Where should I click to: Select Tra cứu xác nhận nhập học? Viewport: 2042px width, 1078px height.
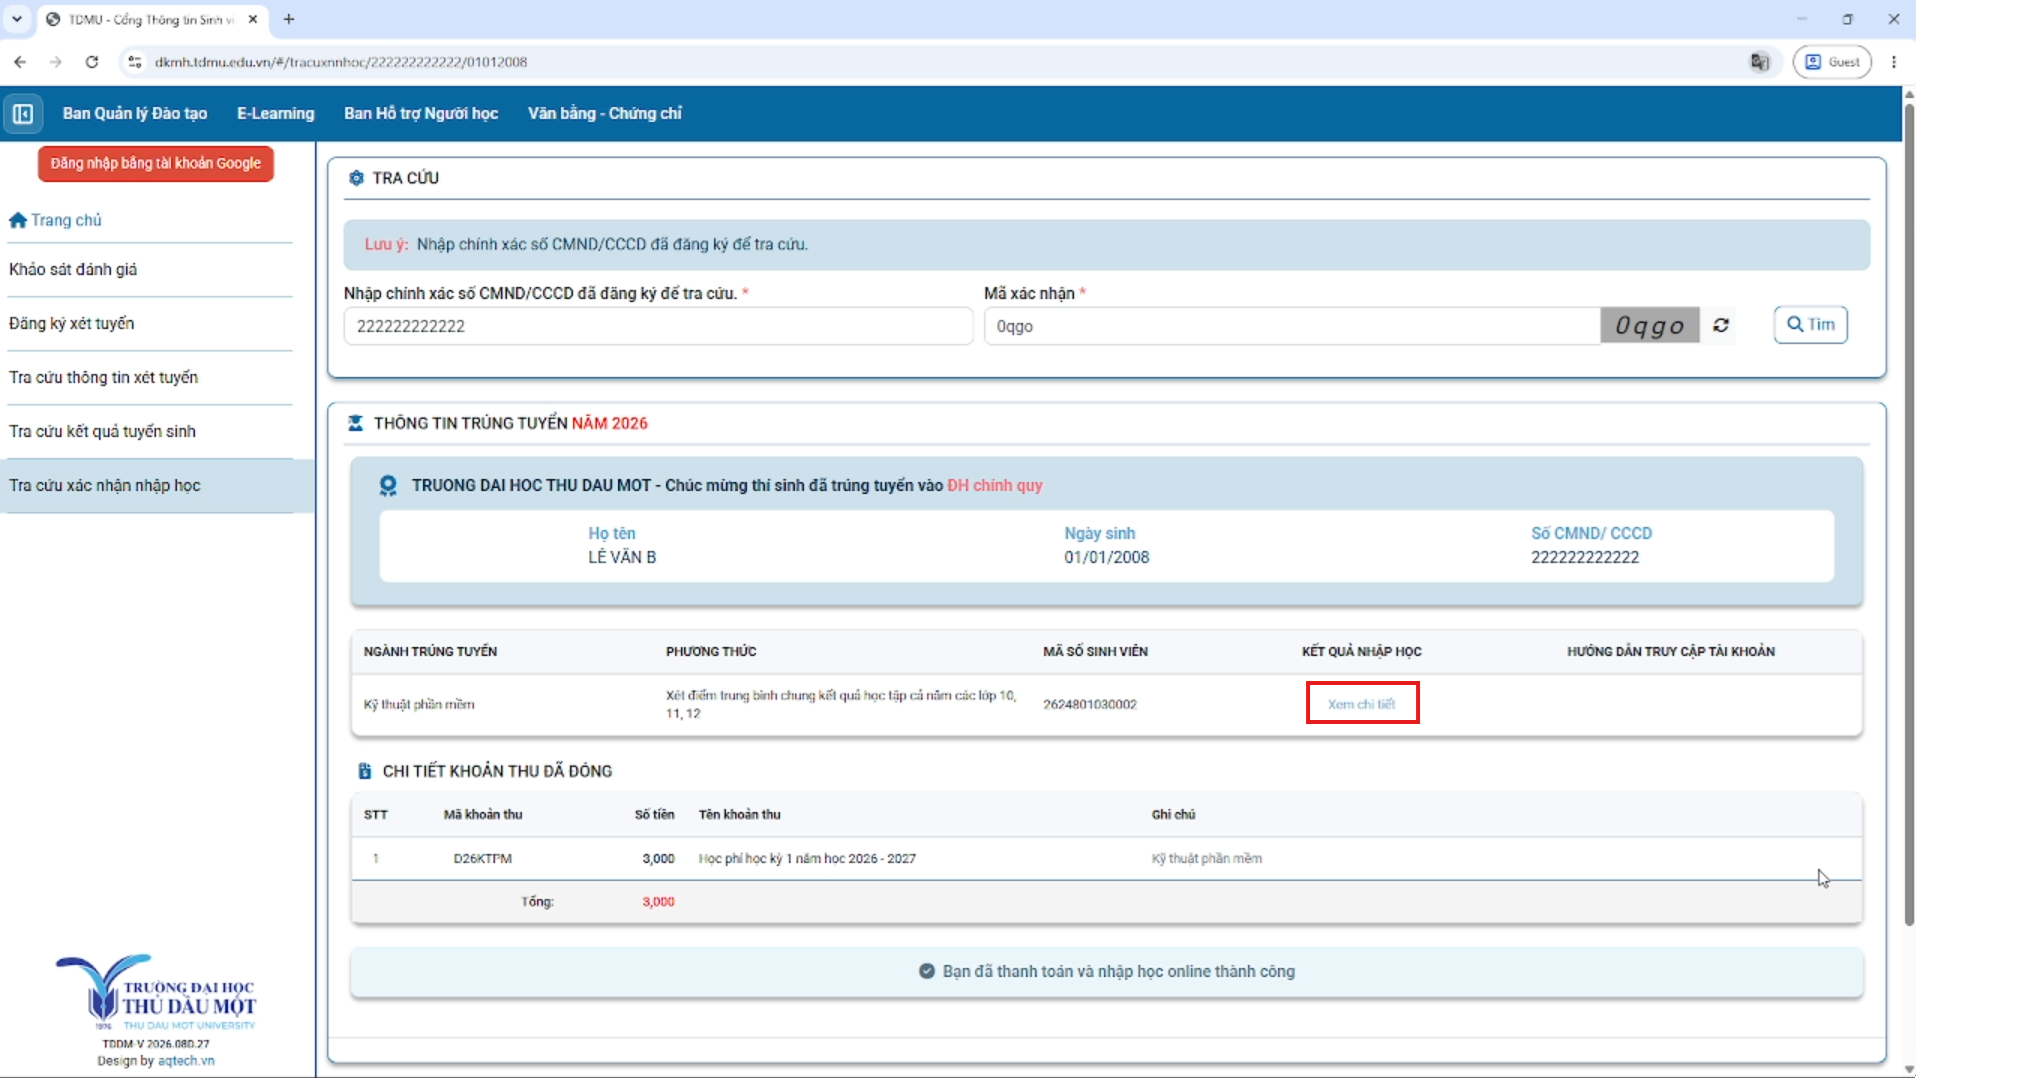coord(157,486)
